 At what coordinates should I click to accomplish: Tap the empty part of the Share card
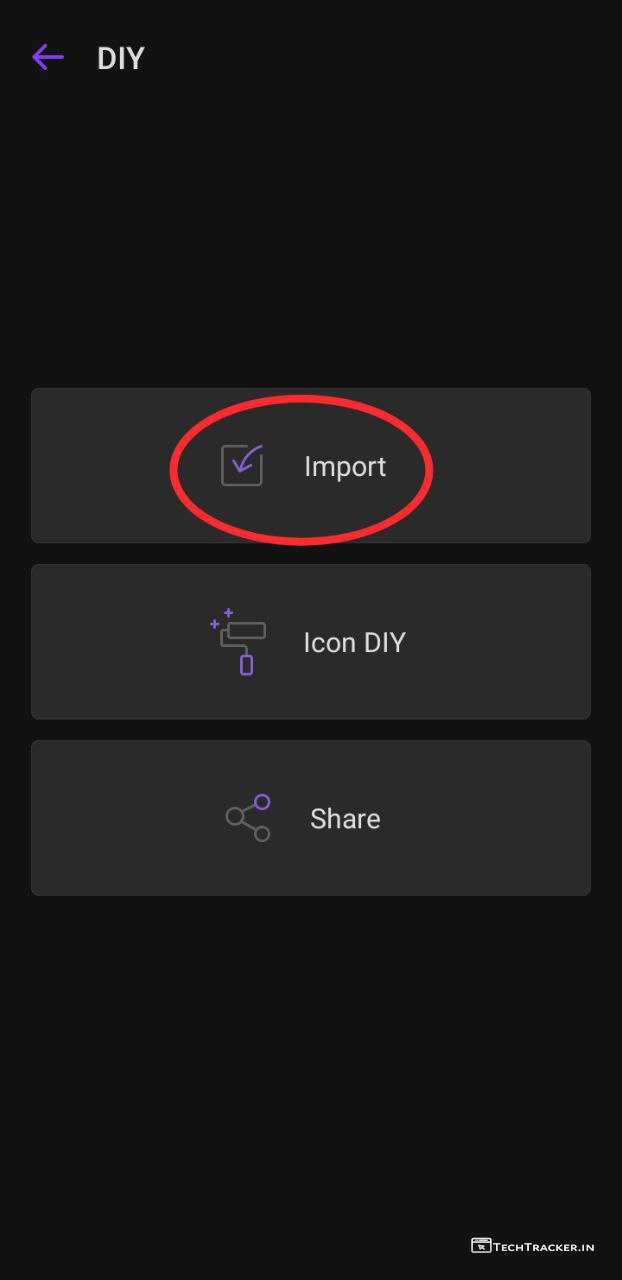click(x=510, y=818)
